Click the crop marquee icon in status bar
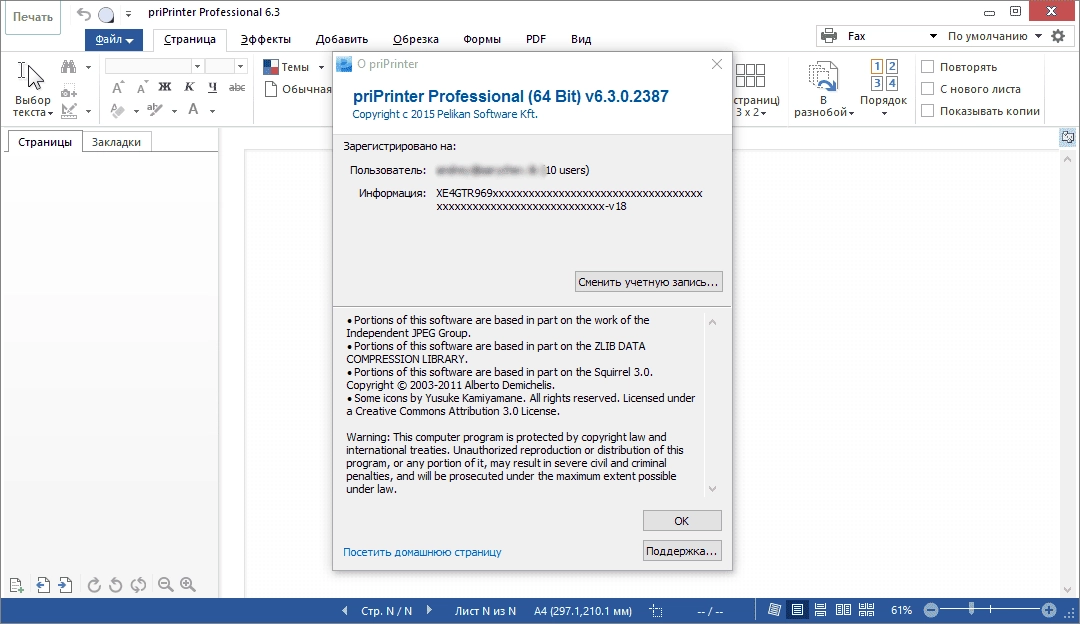Image resolution: width=1080 pixels, height=624 pixels. click(x=656, y=611)
